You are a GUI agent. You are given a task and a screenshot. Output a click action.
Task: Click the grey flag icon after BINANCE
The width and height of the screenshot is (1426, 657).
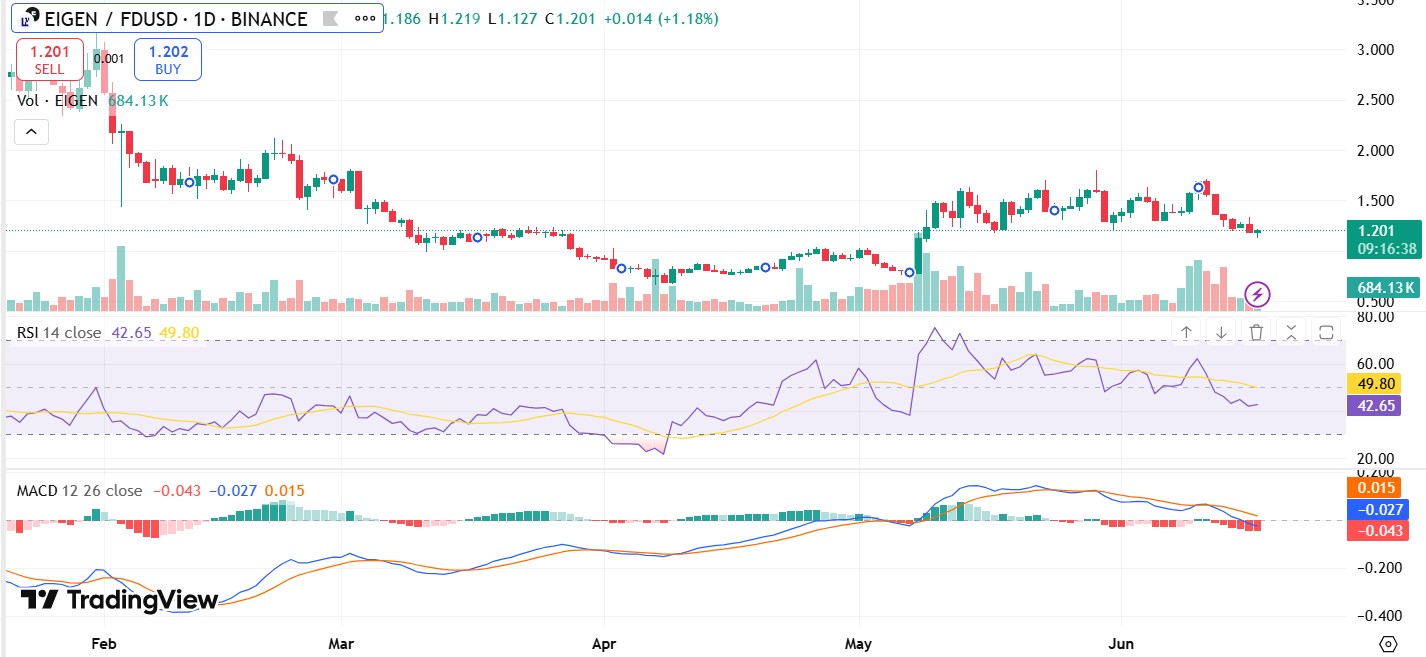pyautogui.click(x=331, y=18)
